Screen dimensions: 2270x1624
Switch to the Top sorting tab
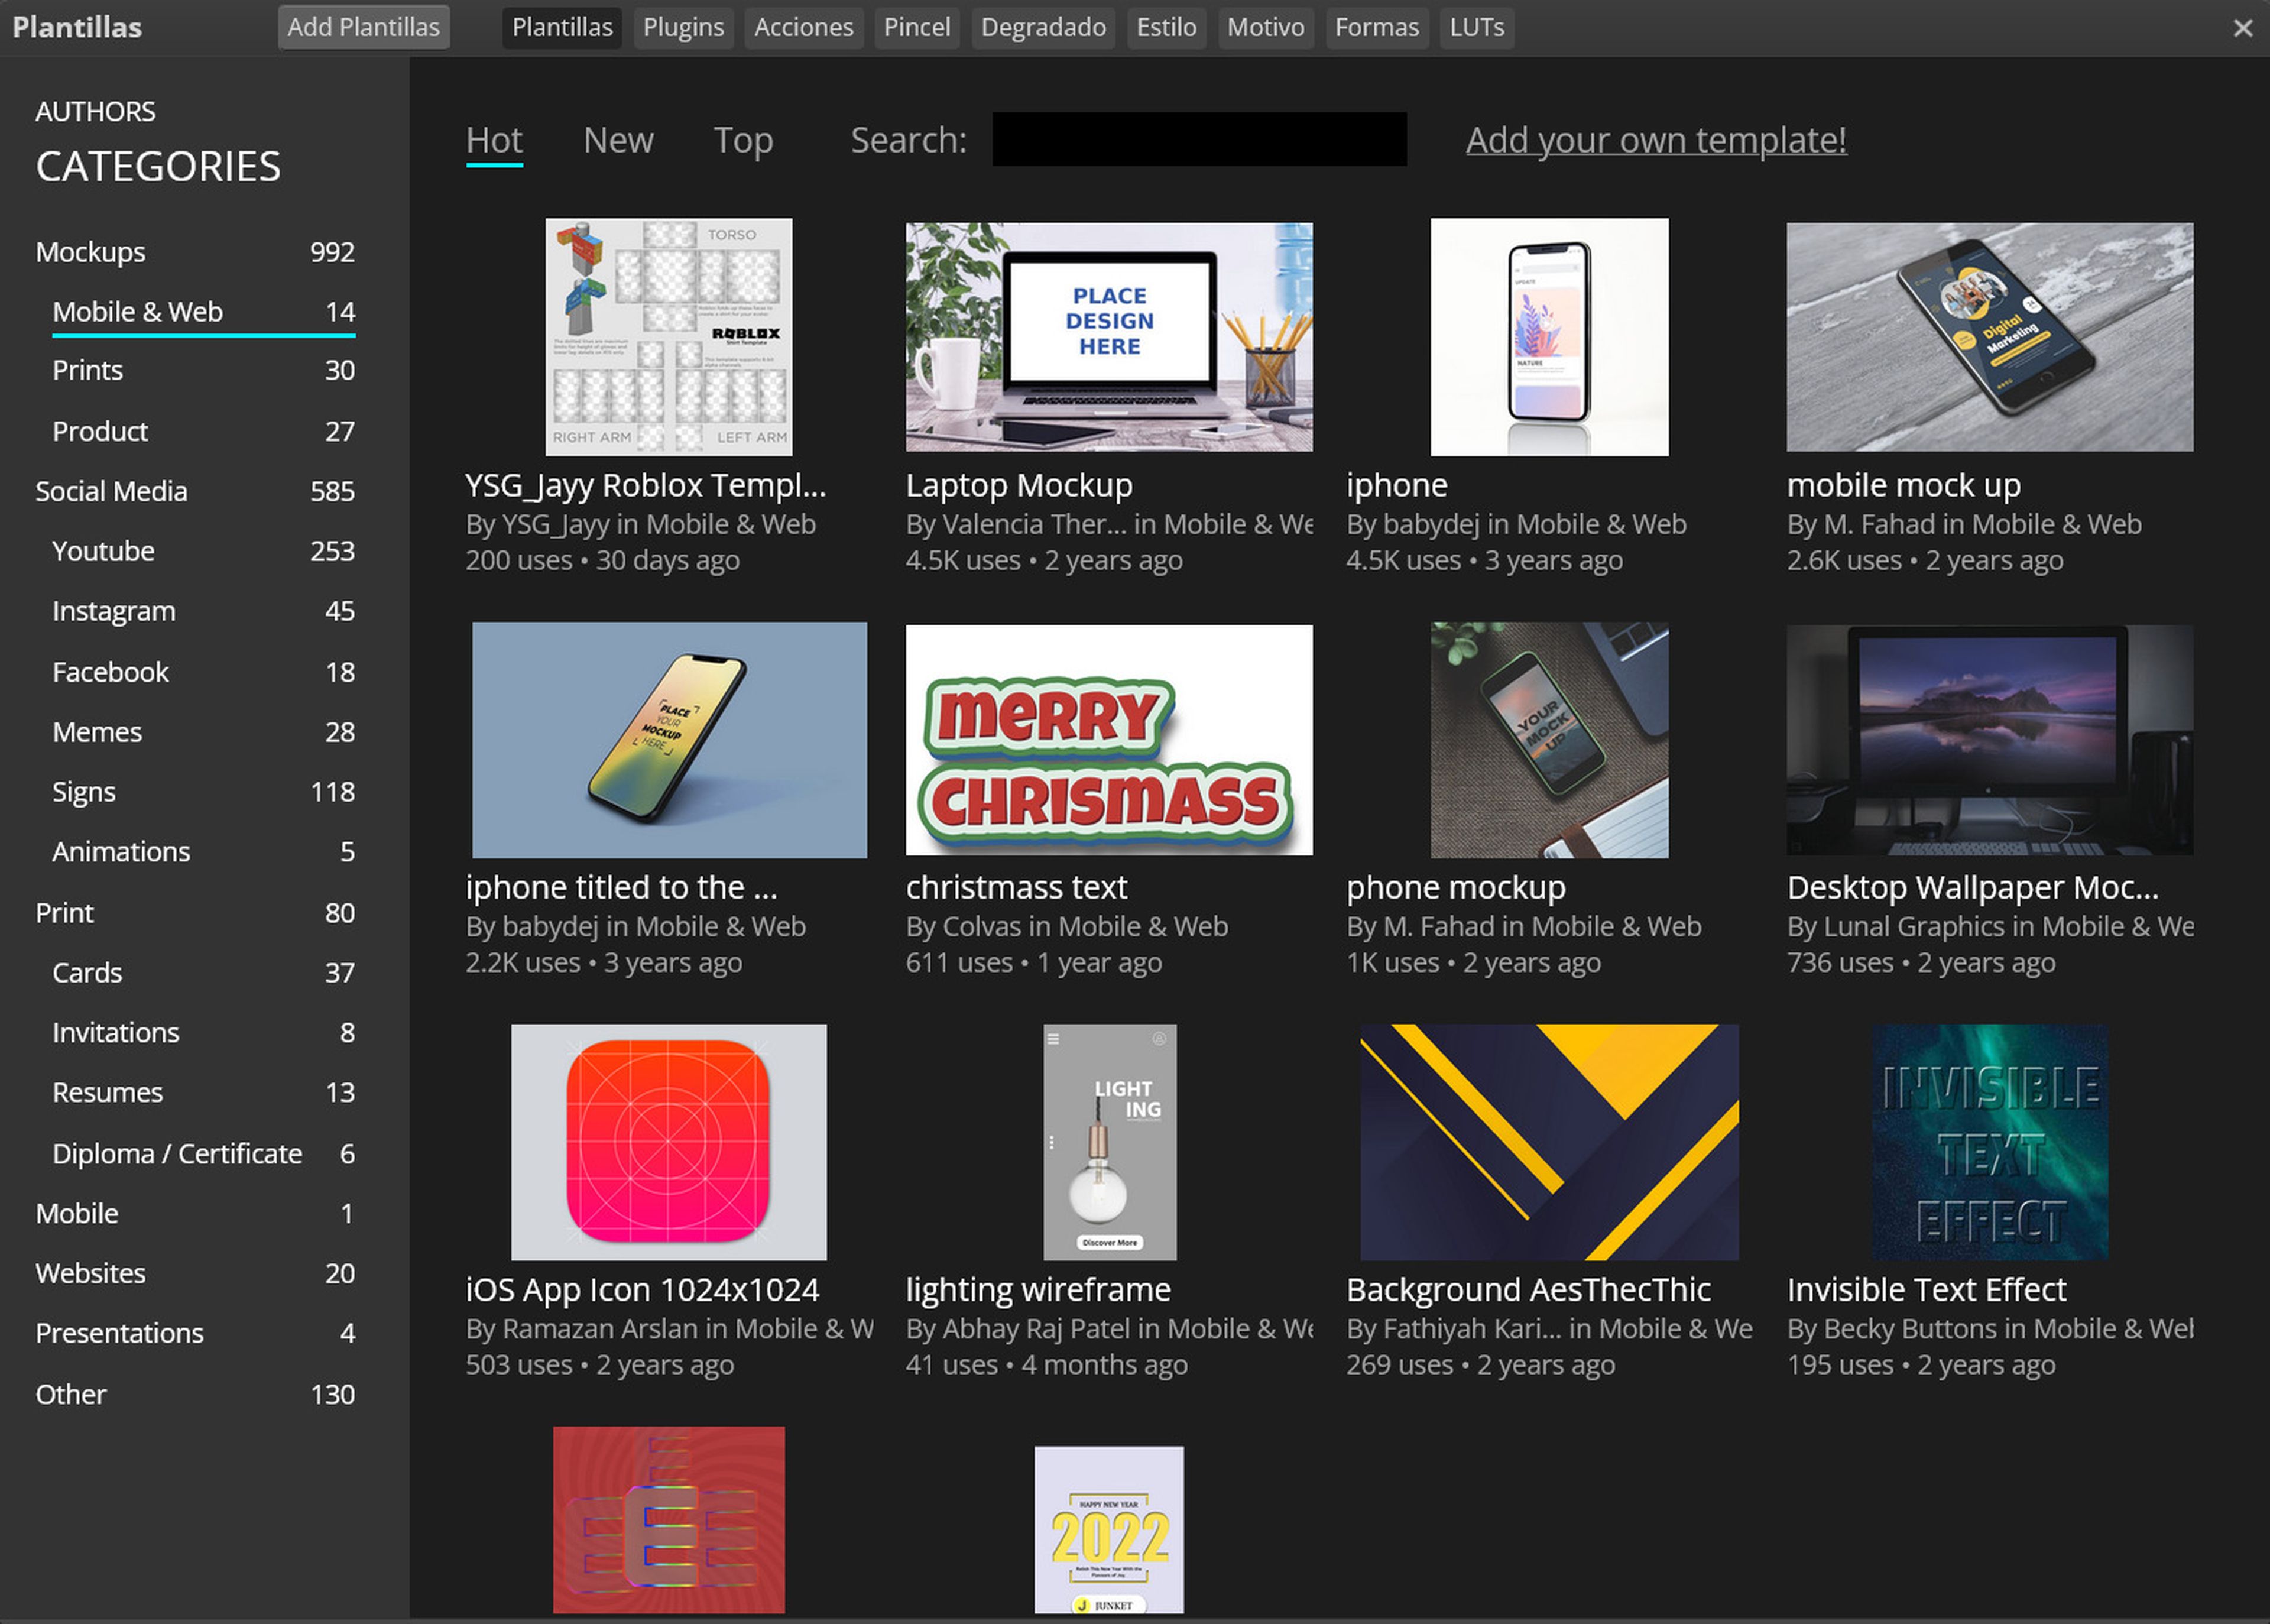(742, 140)
